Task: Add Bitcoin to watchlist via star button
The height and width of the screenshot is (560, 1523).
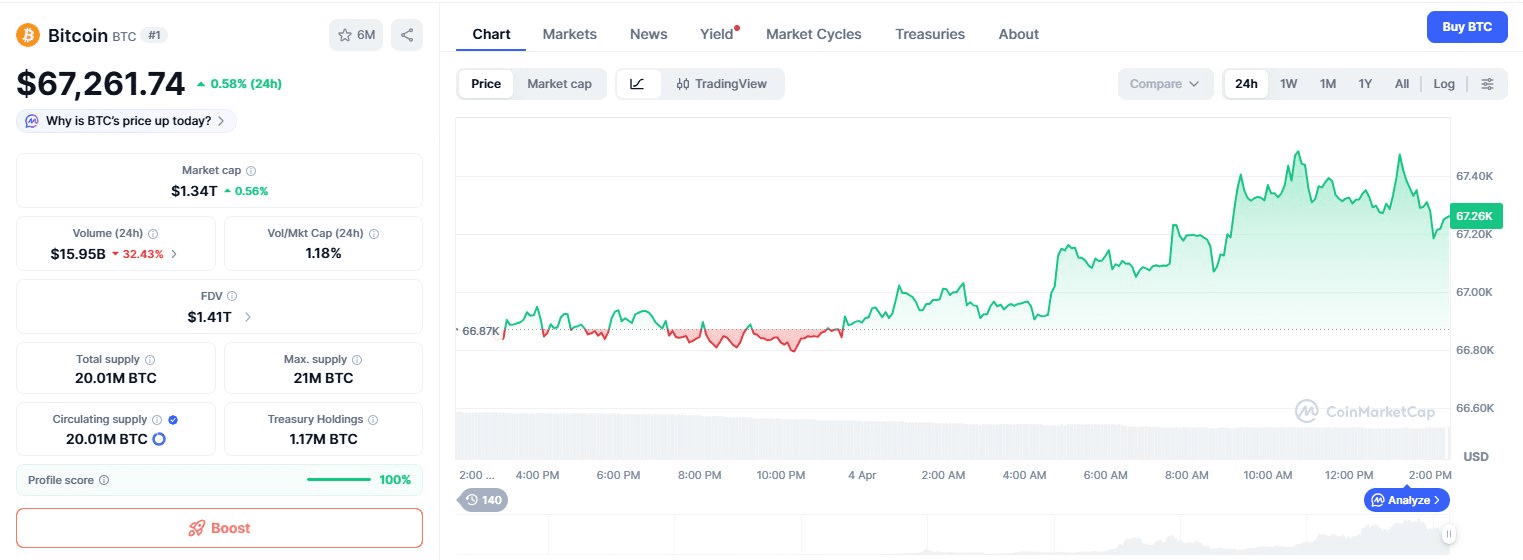Action: pyautogui.click(x=356, y=35)
